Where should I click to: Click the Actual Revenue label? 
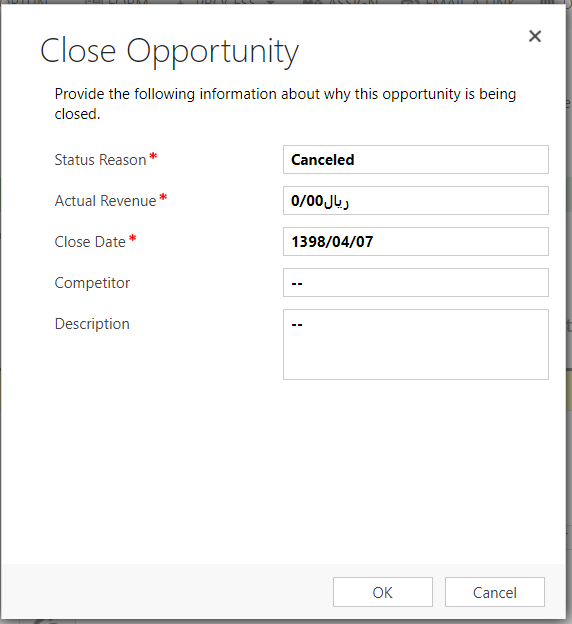click(105, 201)
